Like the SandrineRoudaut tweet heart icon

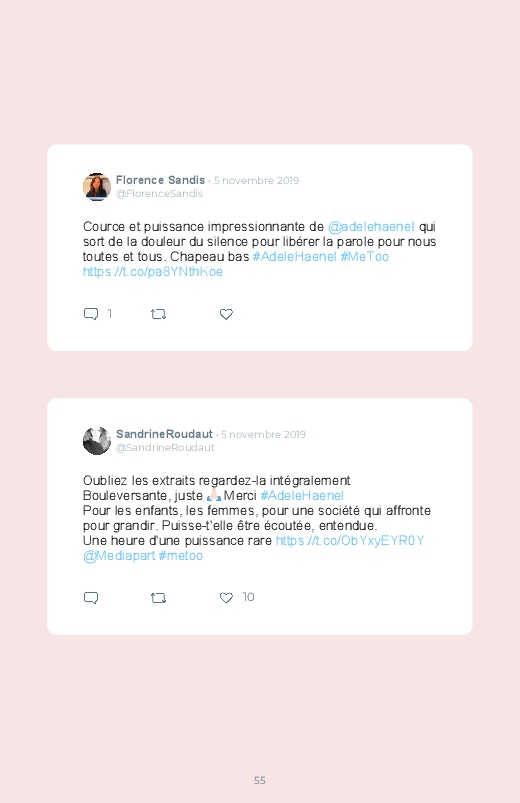[226, 598]
